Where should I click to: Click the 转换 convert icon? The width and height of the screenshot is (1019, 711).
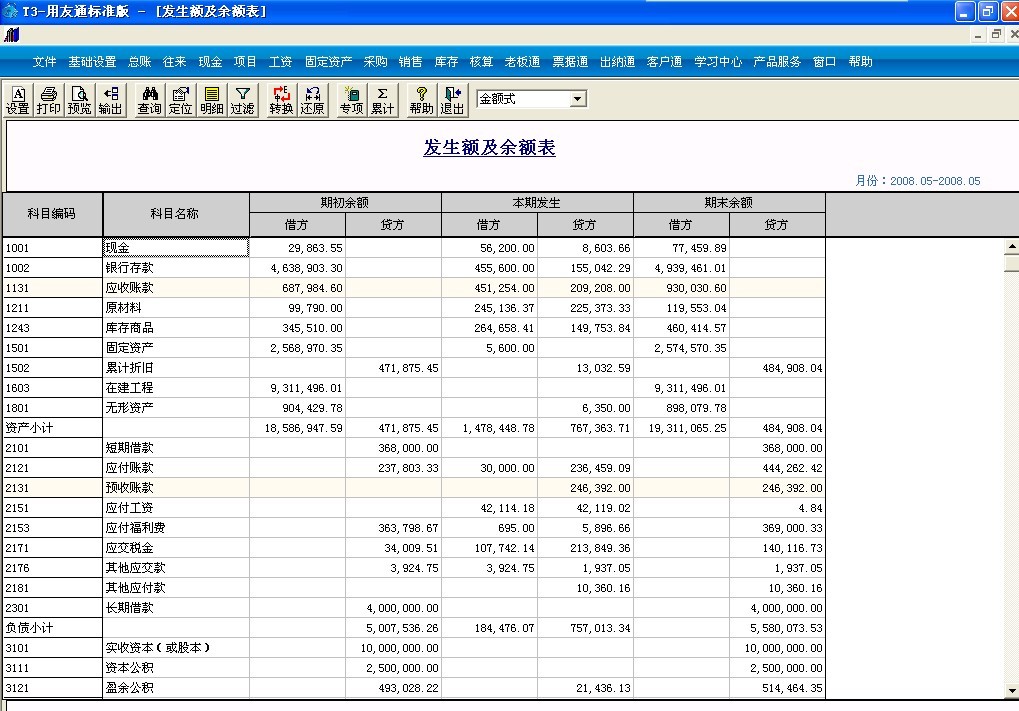tap(281, 100)
